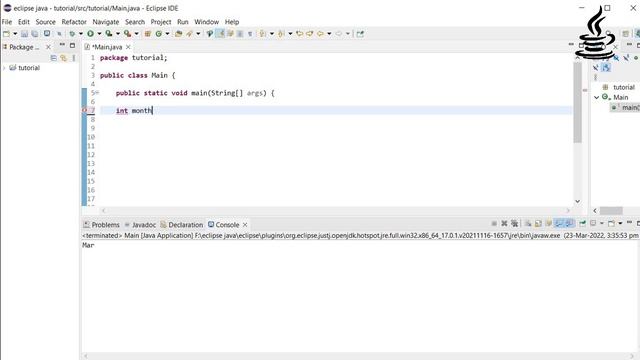Viewport: 640px width, 360px height.
Task: Maximize the Package Explorer view
Action: (x=73, y=45)
